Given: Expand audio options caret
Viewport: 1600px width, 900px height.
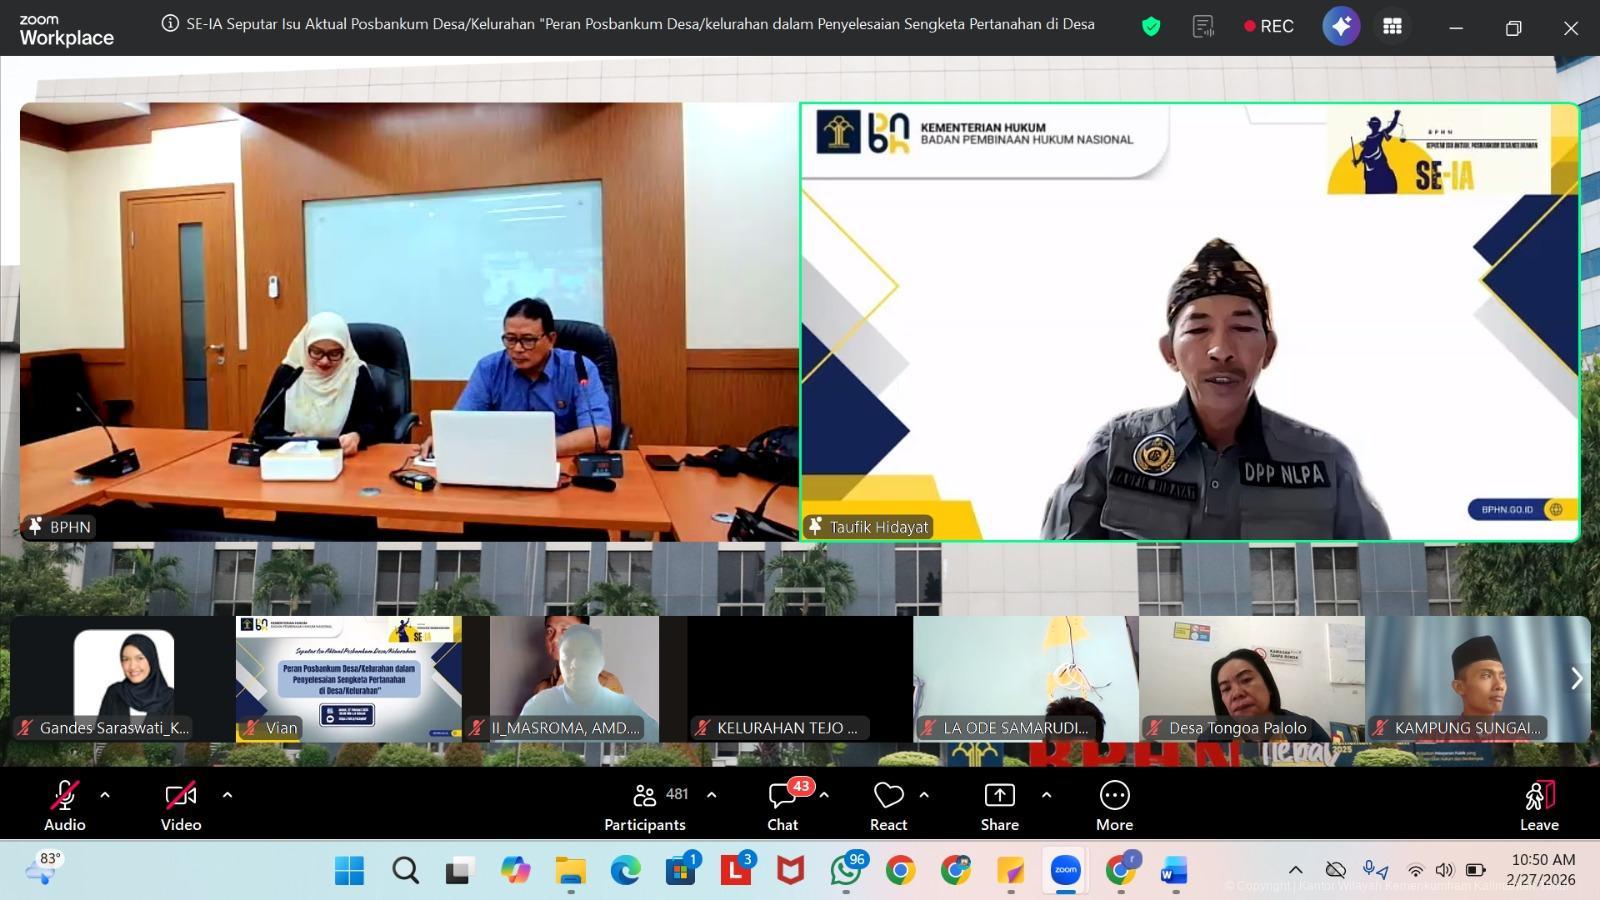Looking at the screenshot, I should (105, 795).
